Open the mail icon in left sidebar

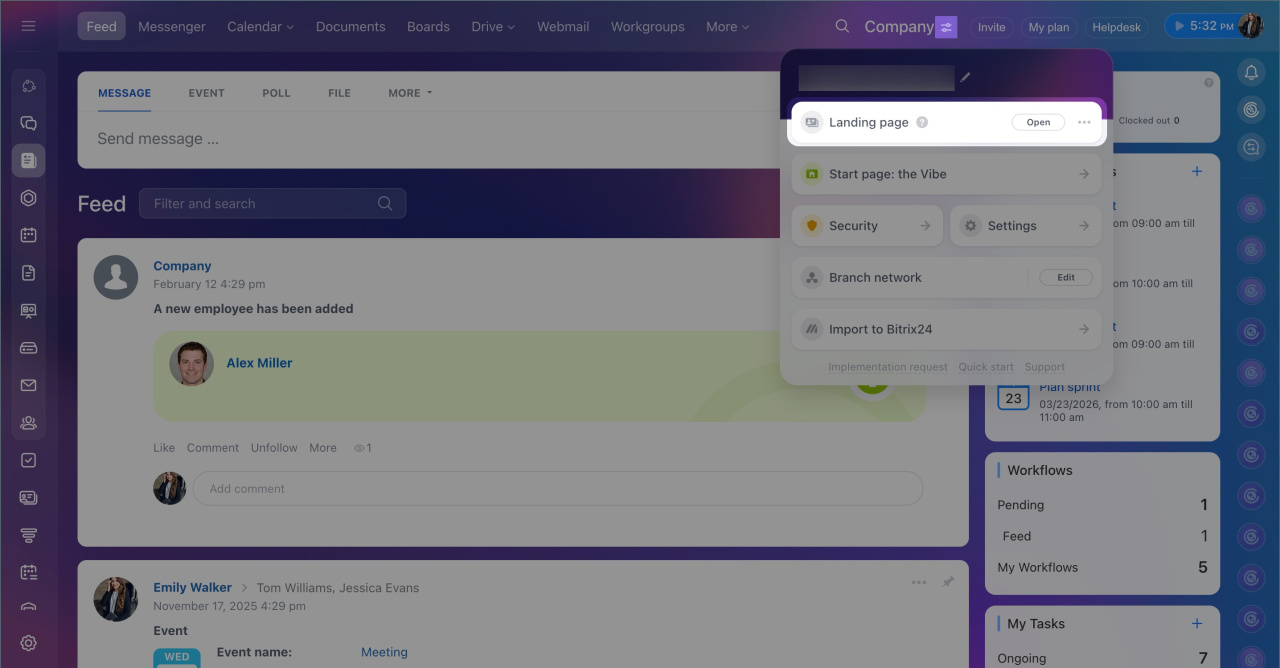click(28, 385)
